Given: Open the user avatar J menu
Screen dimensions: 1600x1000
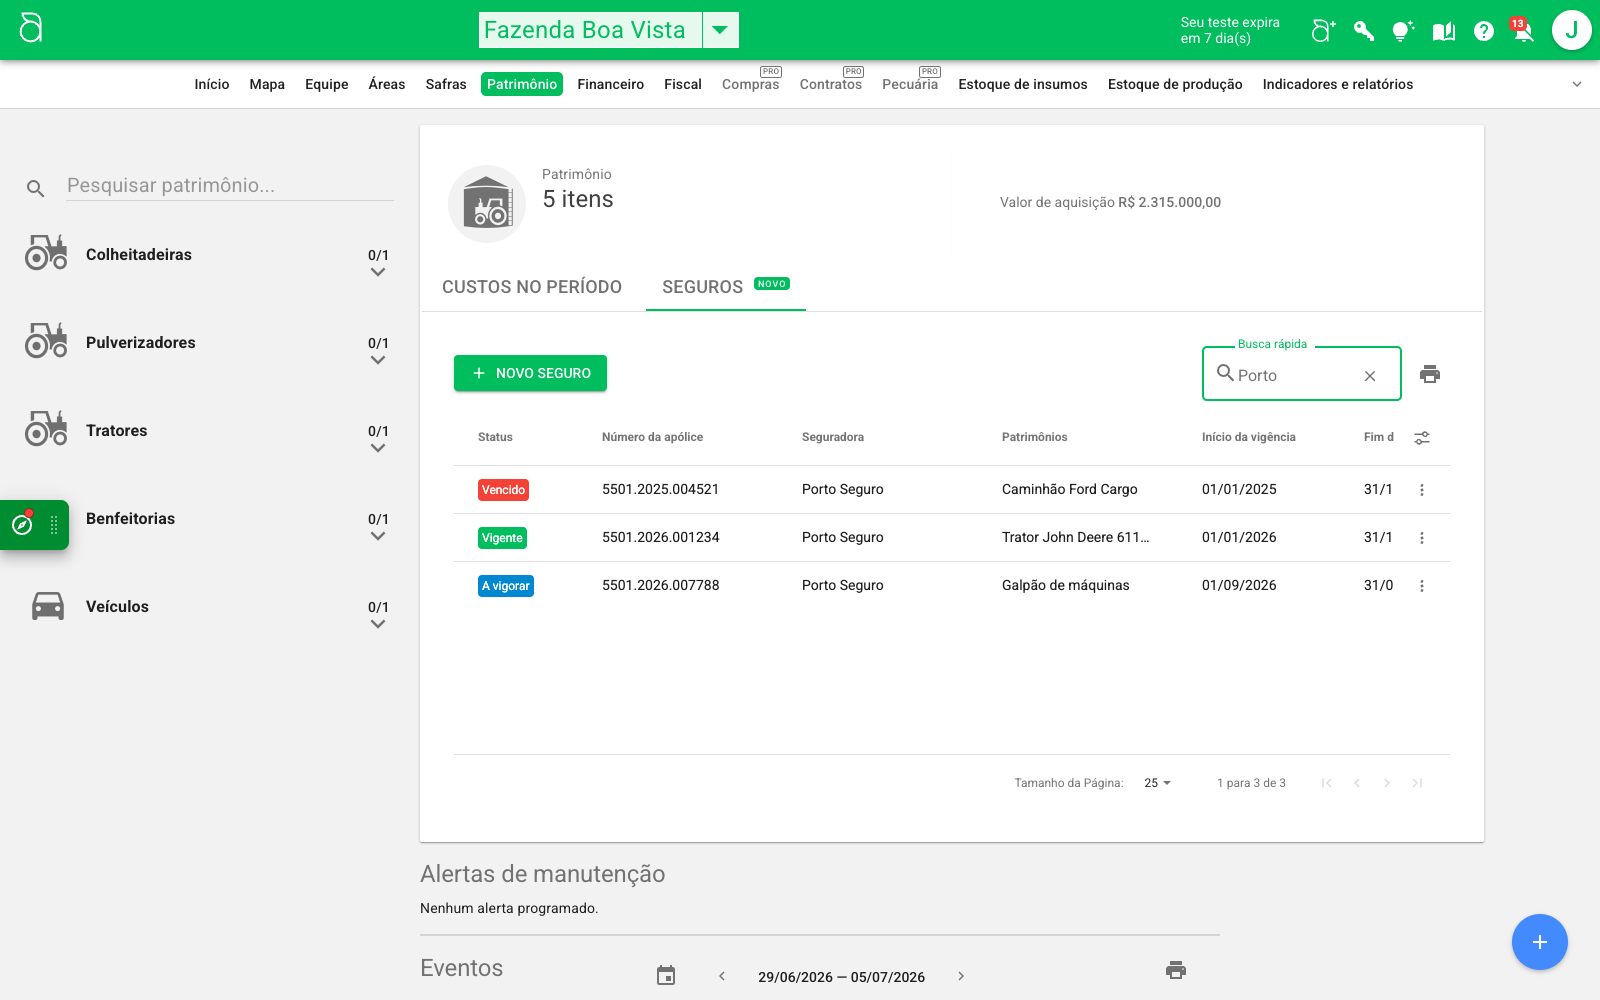Looking at the screenshot, I should (x=1571, y=30).
